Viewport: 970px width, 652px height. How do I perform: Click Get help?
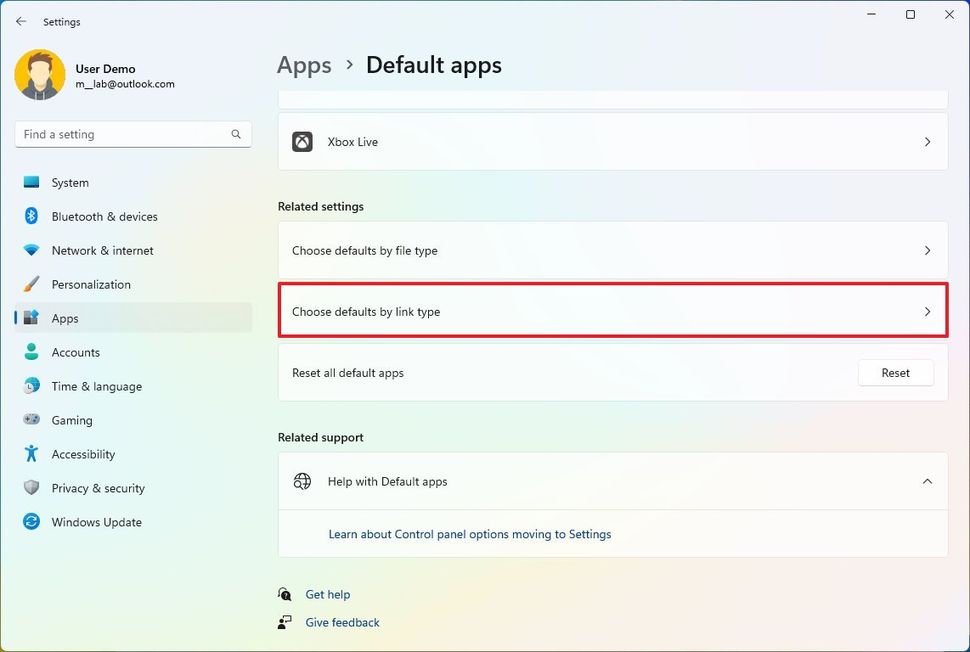coord(328,594)
